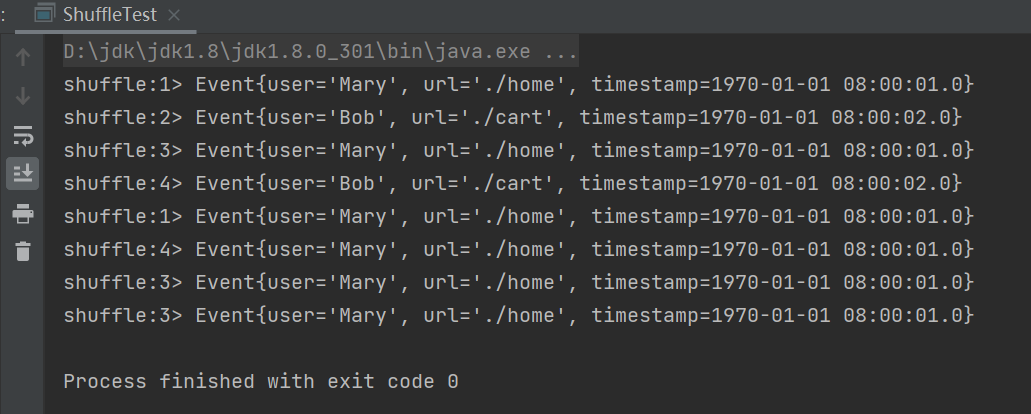Switch to the ShuffleTest tab

108,15
